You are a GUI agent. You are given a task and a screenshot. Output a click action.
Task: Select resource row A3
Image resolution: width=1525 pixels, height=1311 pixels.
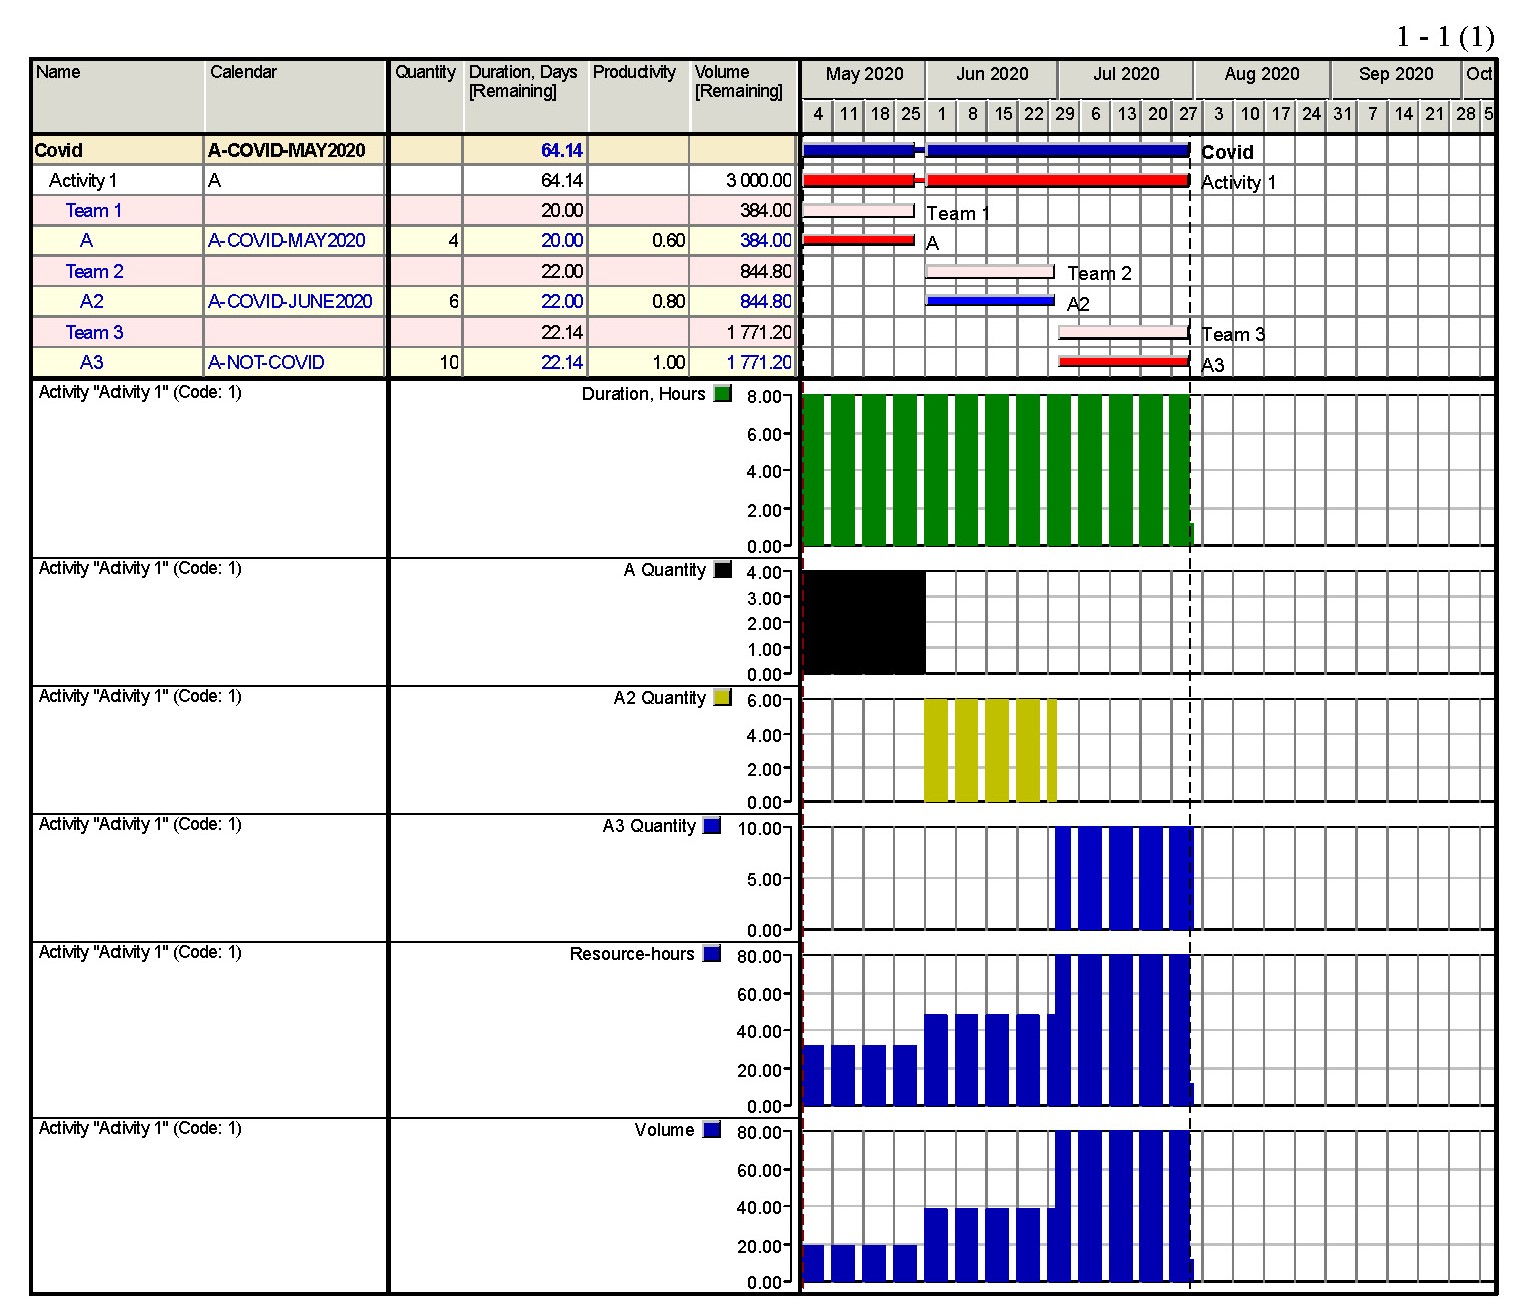click(x=414, y=363)
